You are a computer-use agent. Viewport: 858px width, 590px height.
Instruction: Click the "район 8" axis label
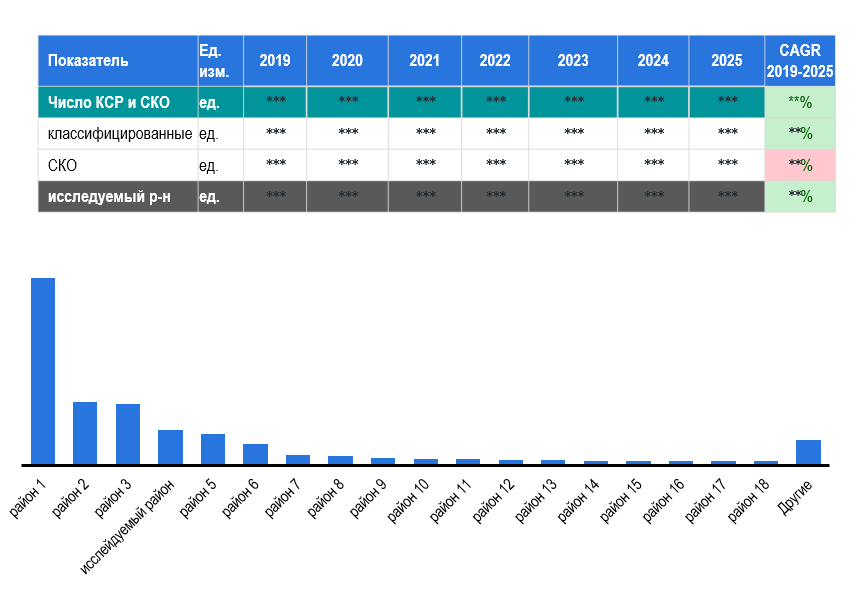(325, 498)
